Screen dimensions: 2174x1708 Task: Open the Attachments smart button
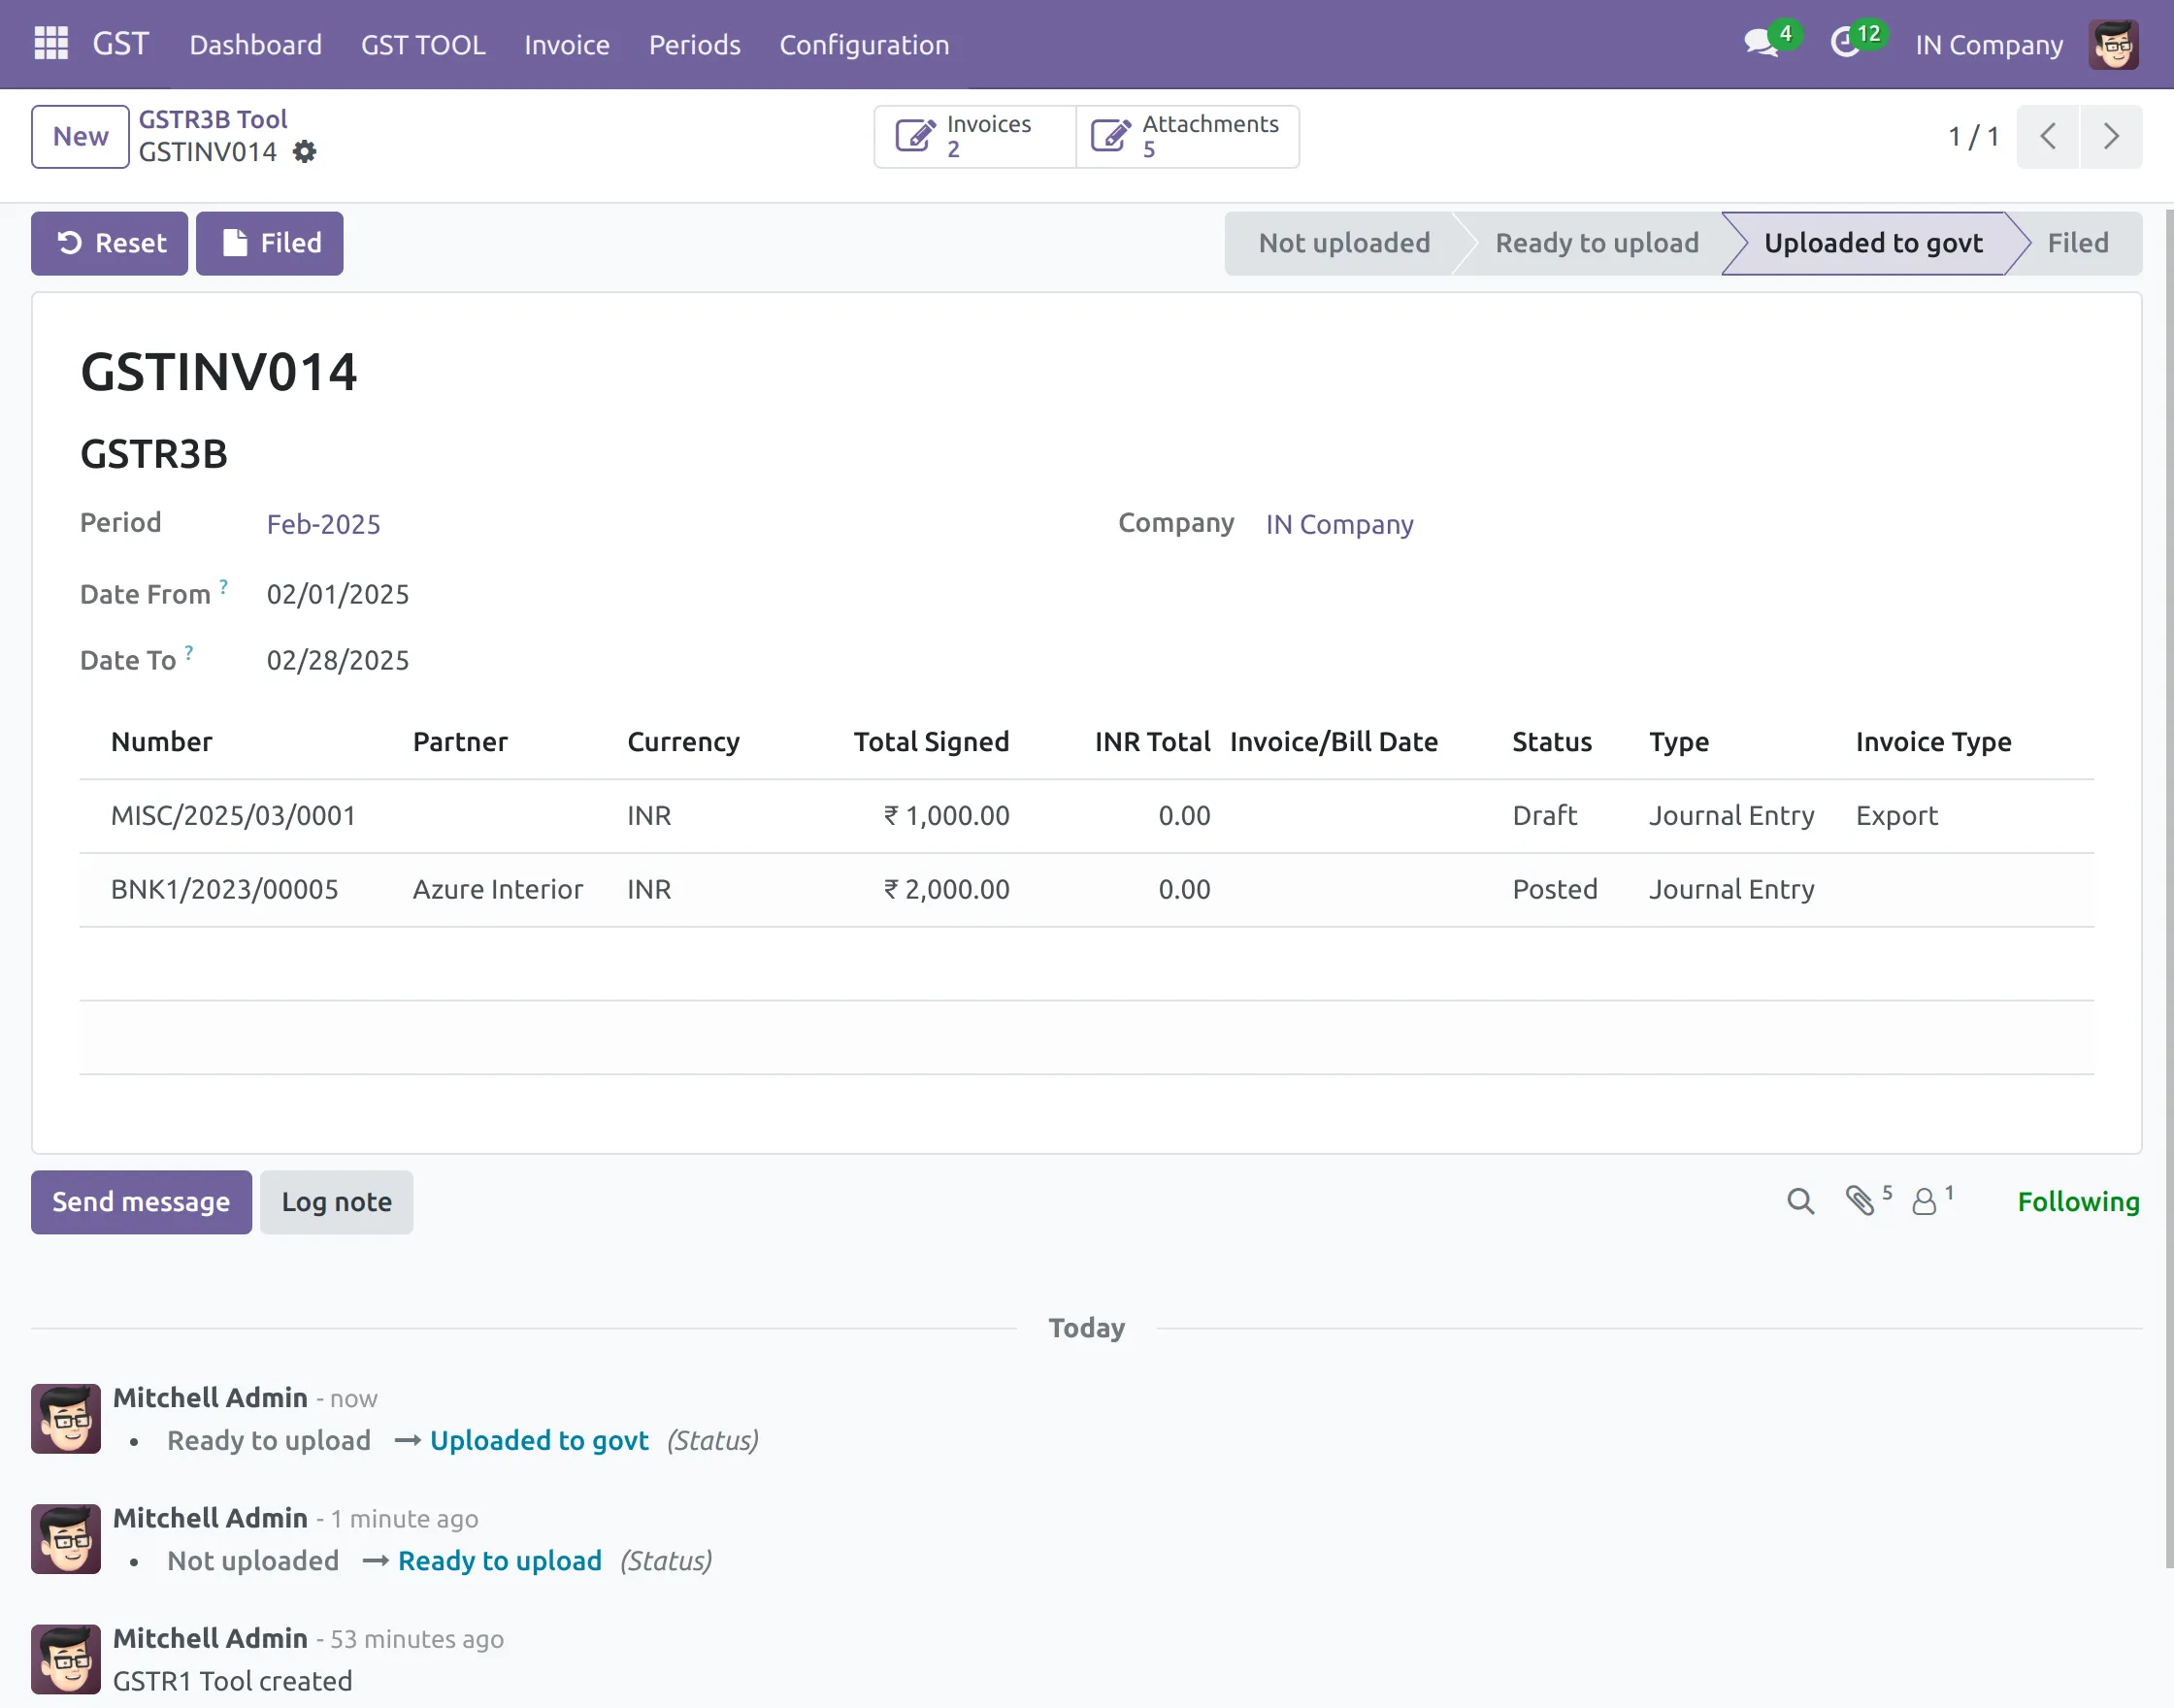(x=1186, y=136)
